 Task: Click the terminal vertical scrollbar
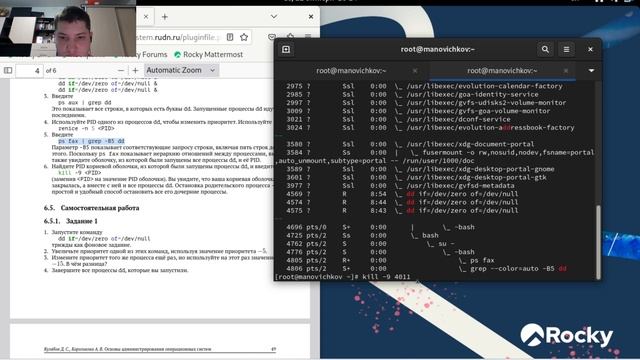[598, 241]
